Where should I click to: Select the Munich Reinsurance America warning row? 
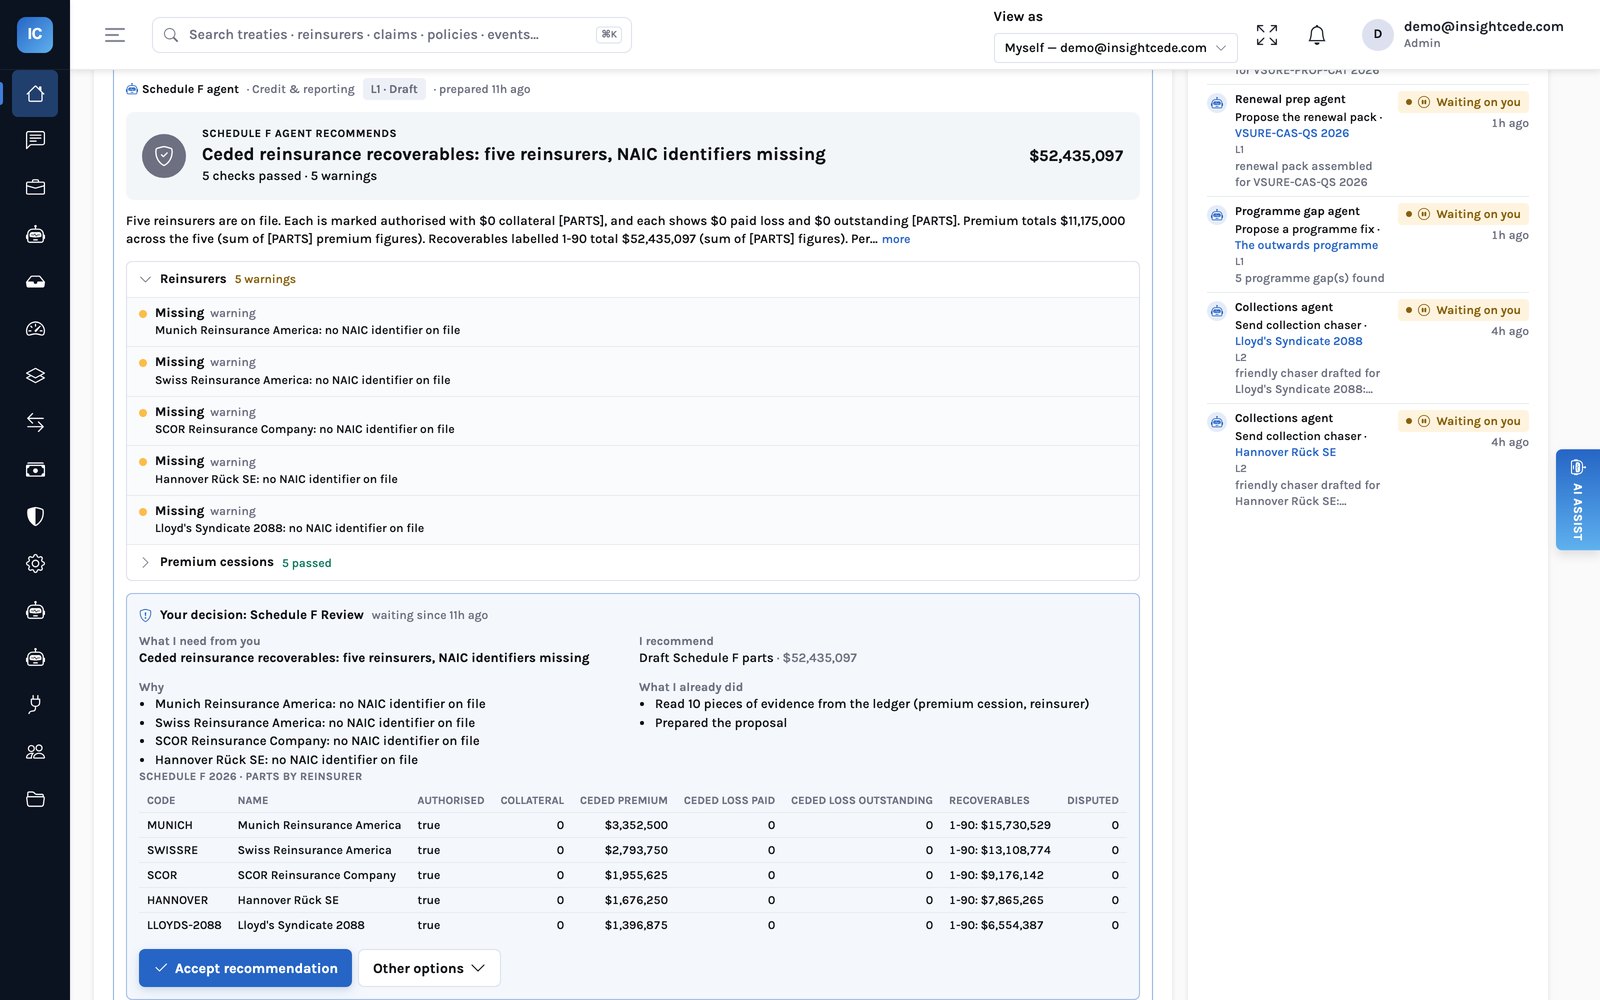click(633, 322)
